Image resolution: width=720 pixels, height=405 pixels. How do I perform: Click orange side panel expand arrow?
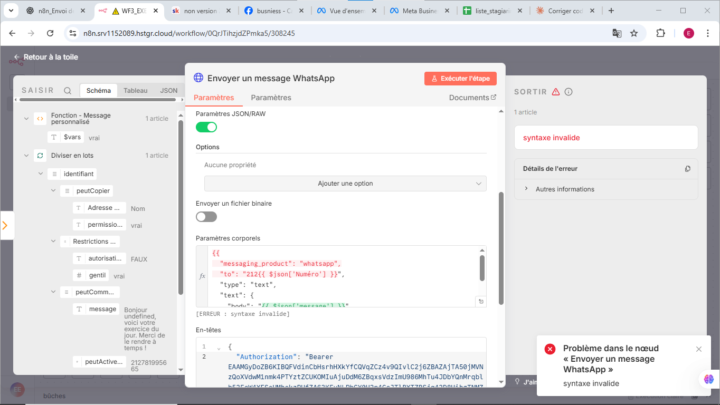coord(6,225)
